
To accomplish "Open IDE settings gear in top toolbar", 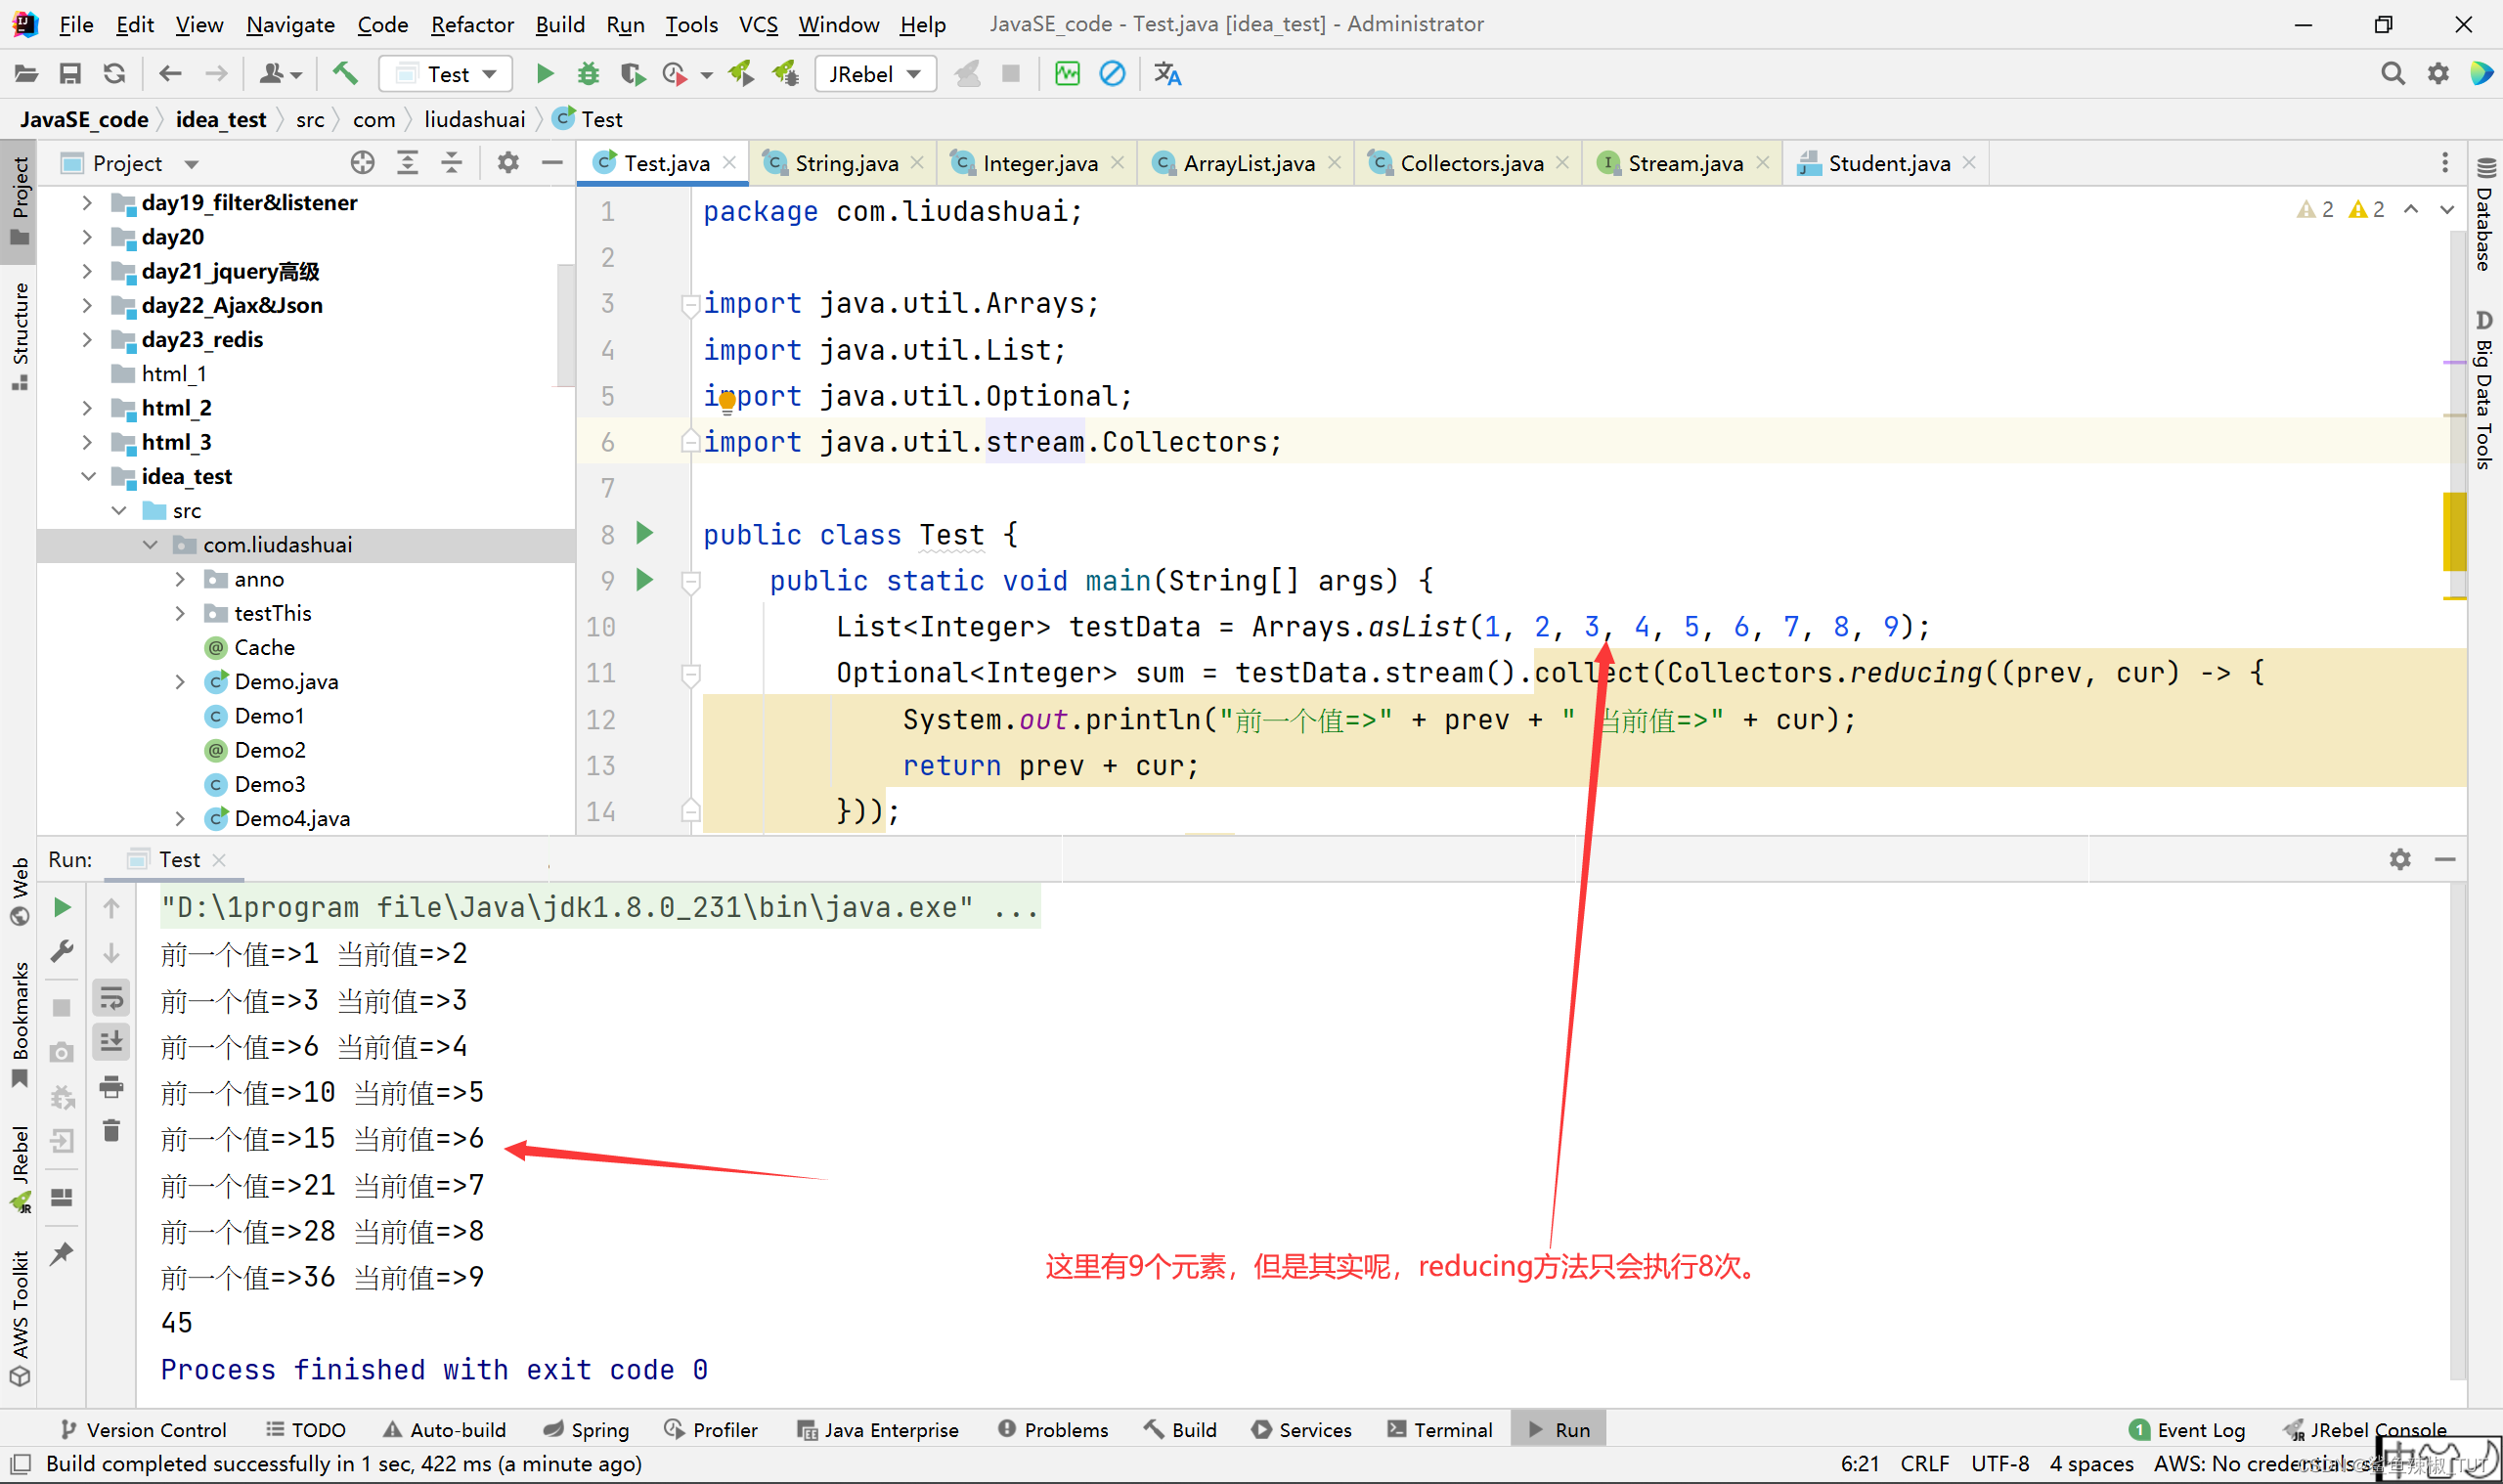I will (x=2438, y=74).
